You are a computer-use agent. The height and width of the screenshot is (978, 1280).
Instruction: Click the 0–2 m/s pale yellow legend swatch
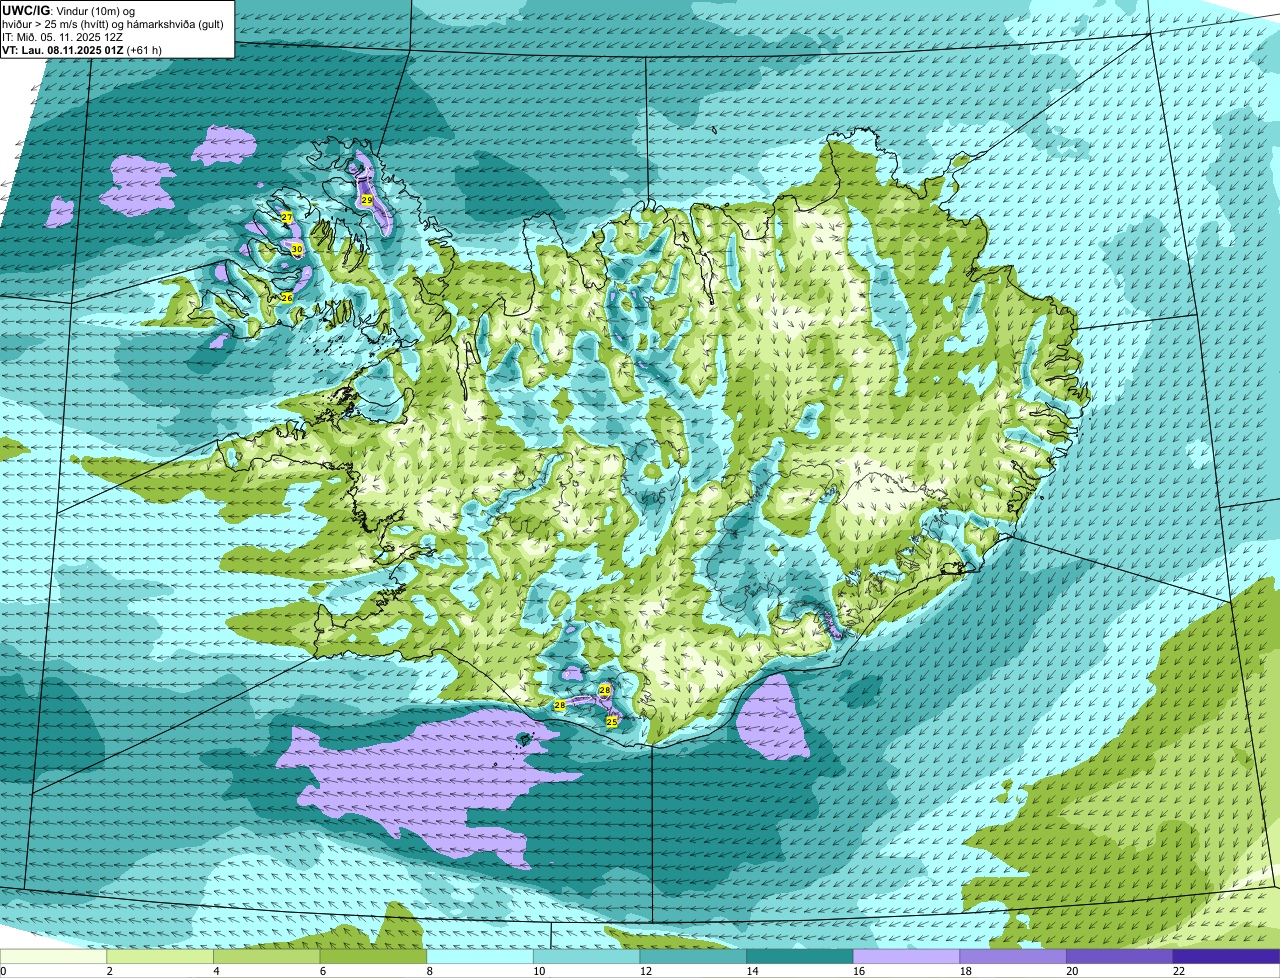pos(54,957)
